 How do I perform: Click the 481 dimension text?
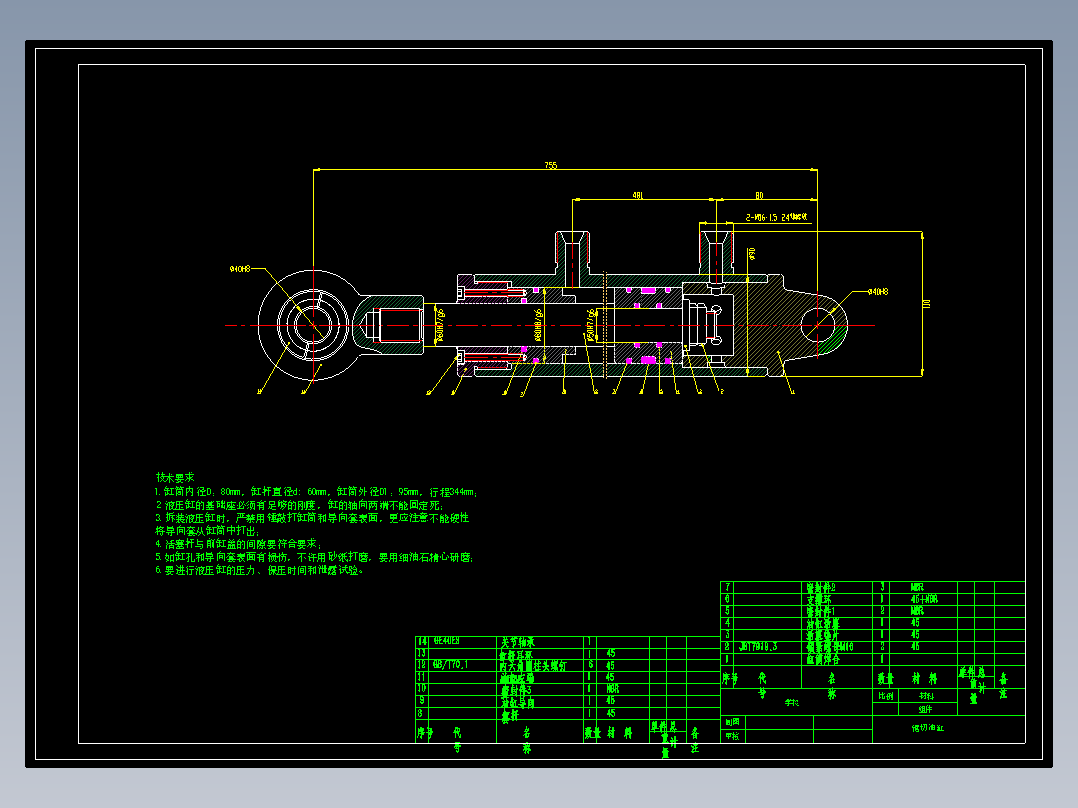point(638,196)
